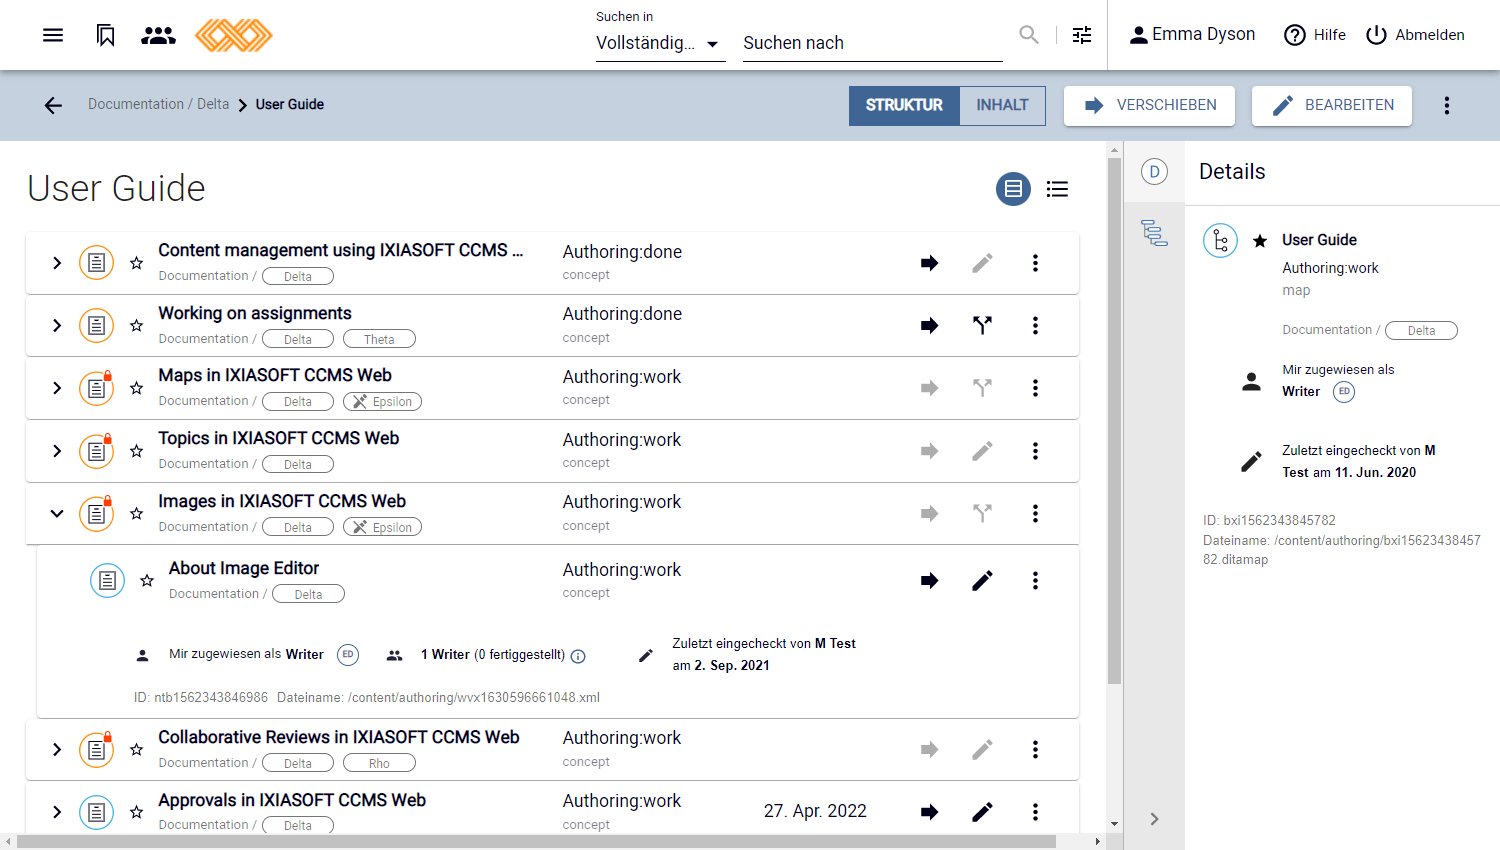Click the horizontal scrollbar at bottom
The image size is (1500, 850).
click(x=536, y=842)
